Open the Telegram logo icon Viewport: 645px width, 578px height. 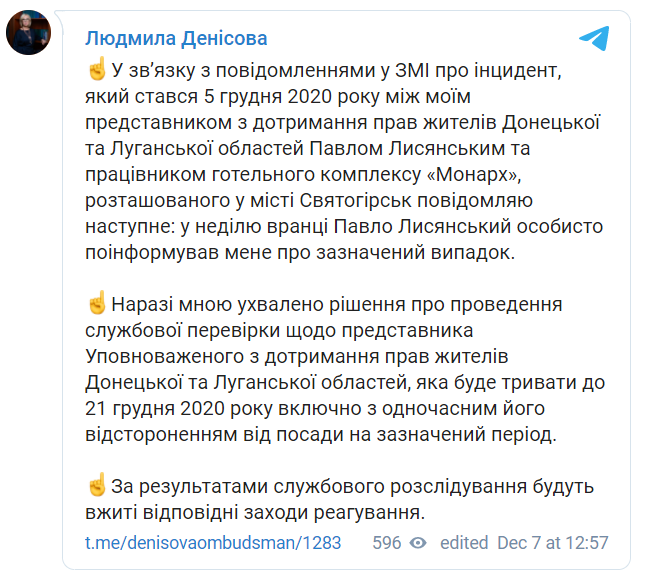click(x=593, y=38)
